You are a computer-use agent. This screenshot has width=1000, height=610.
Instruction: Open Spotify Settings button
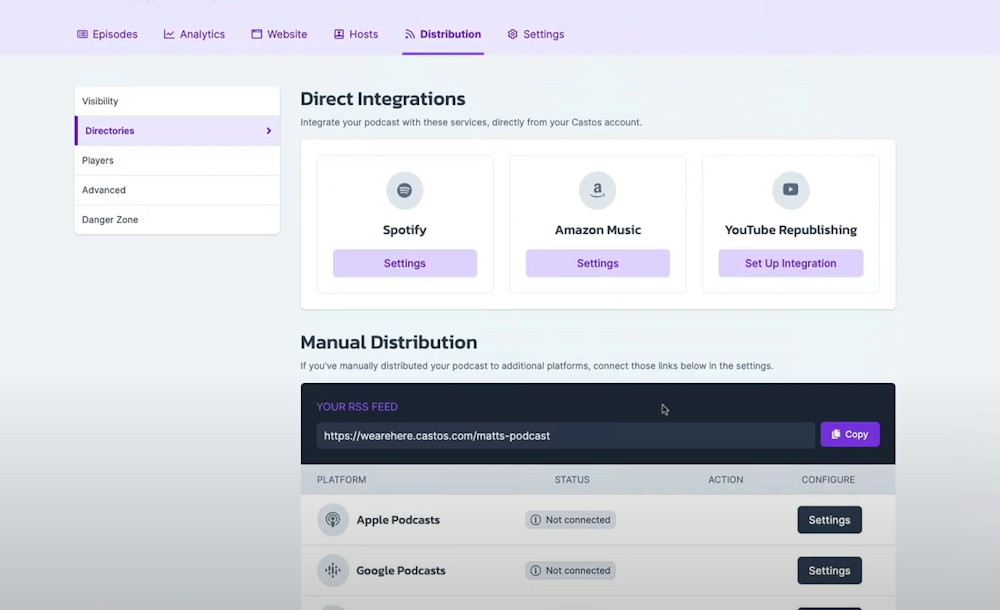(x=404, y=263)
